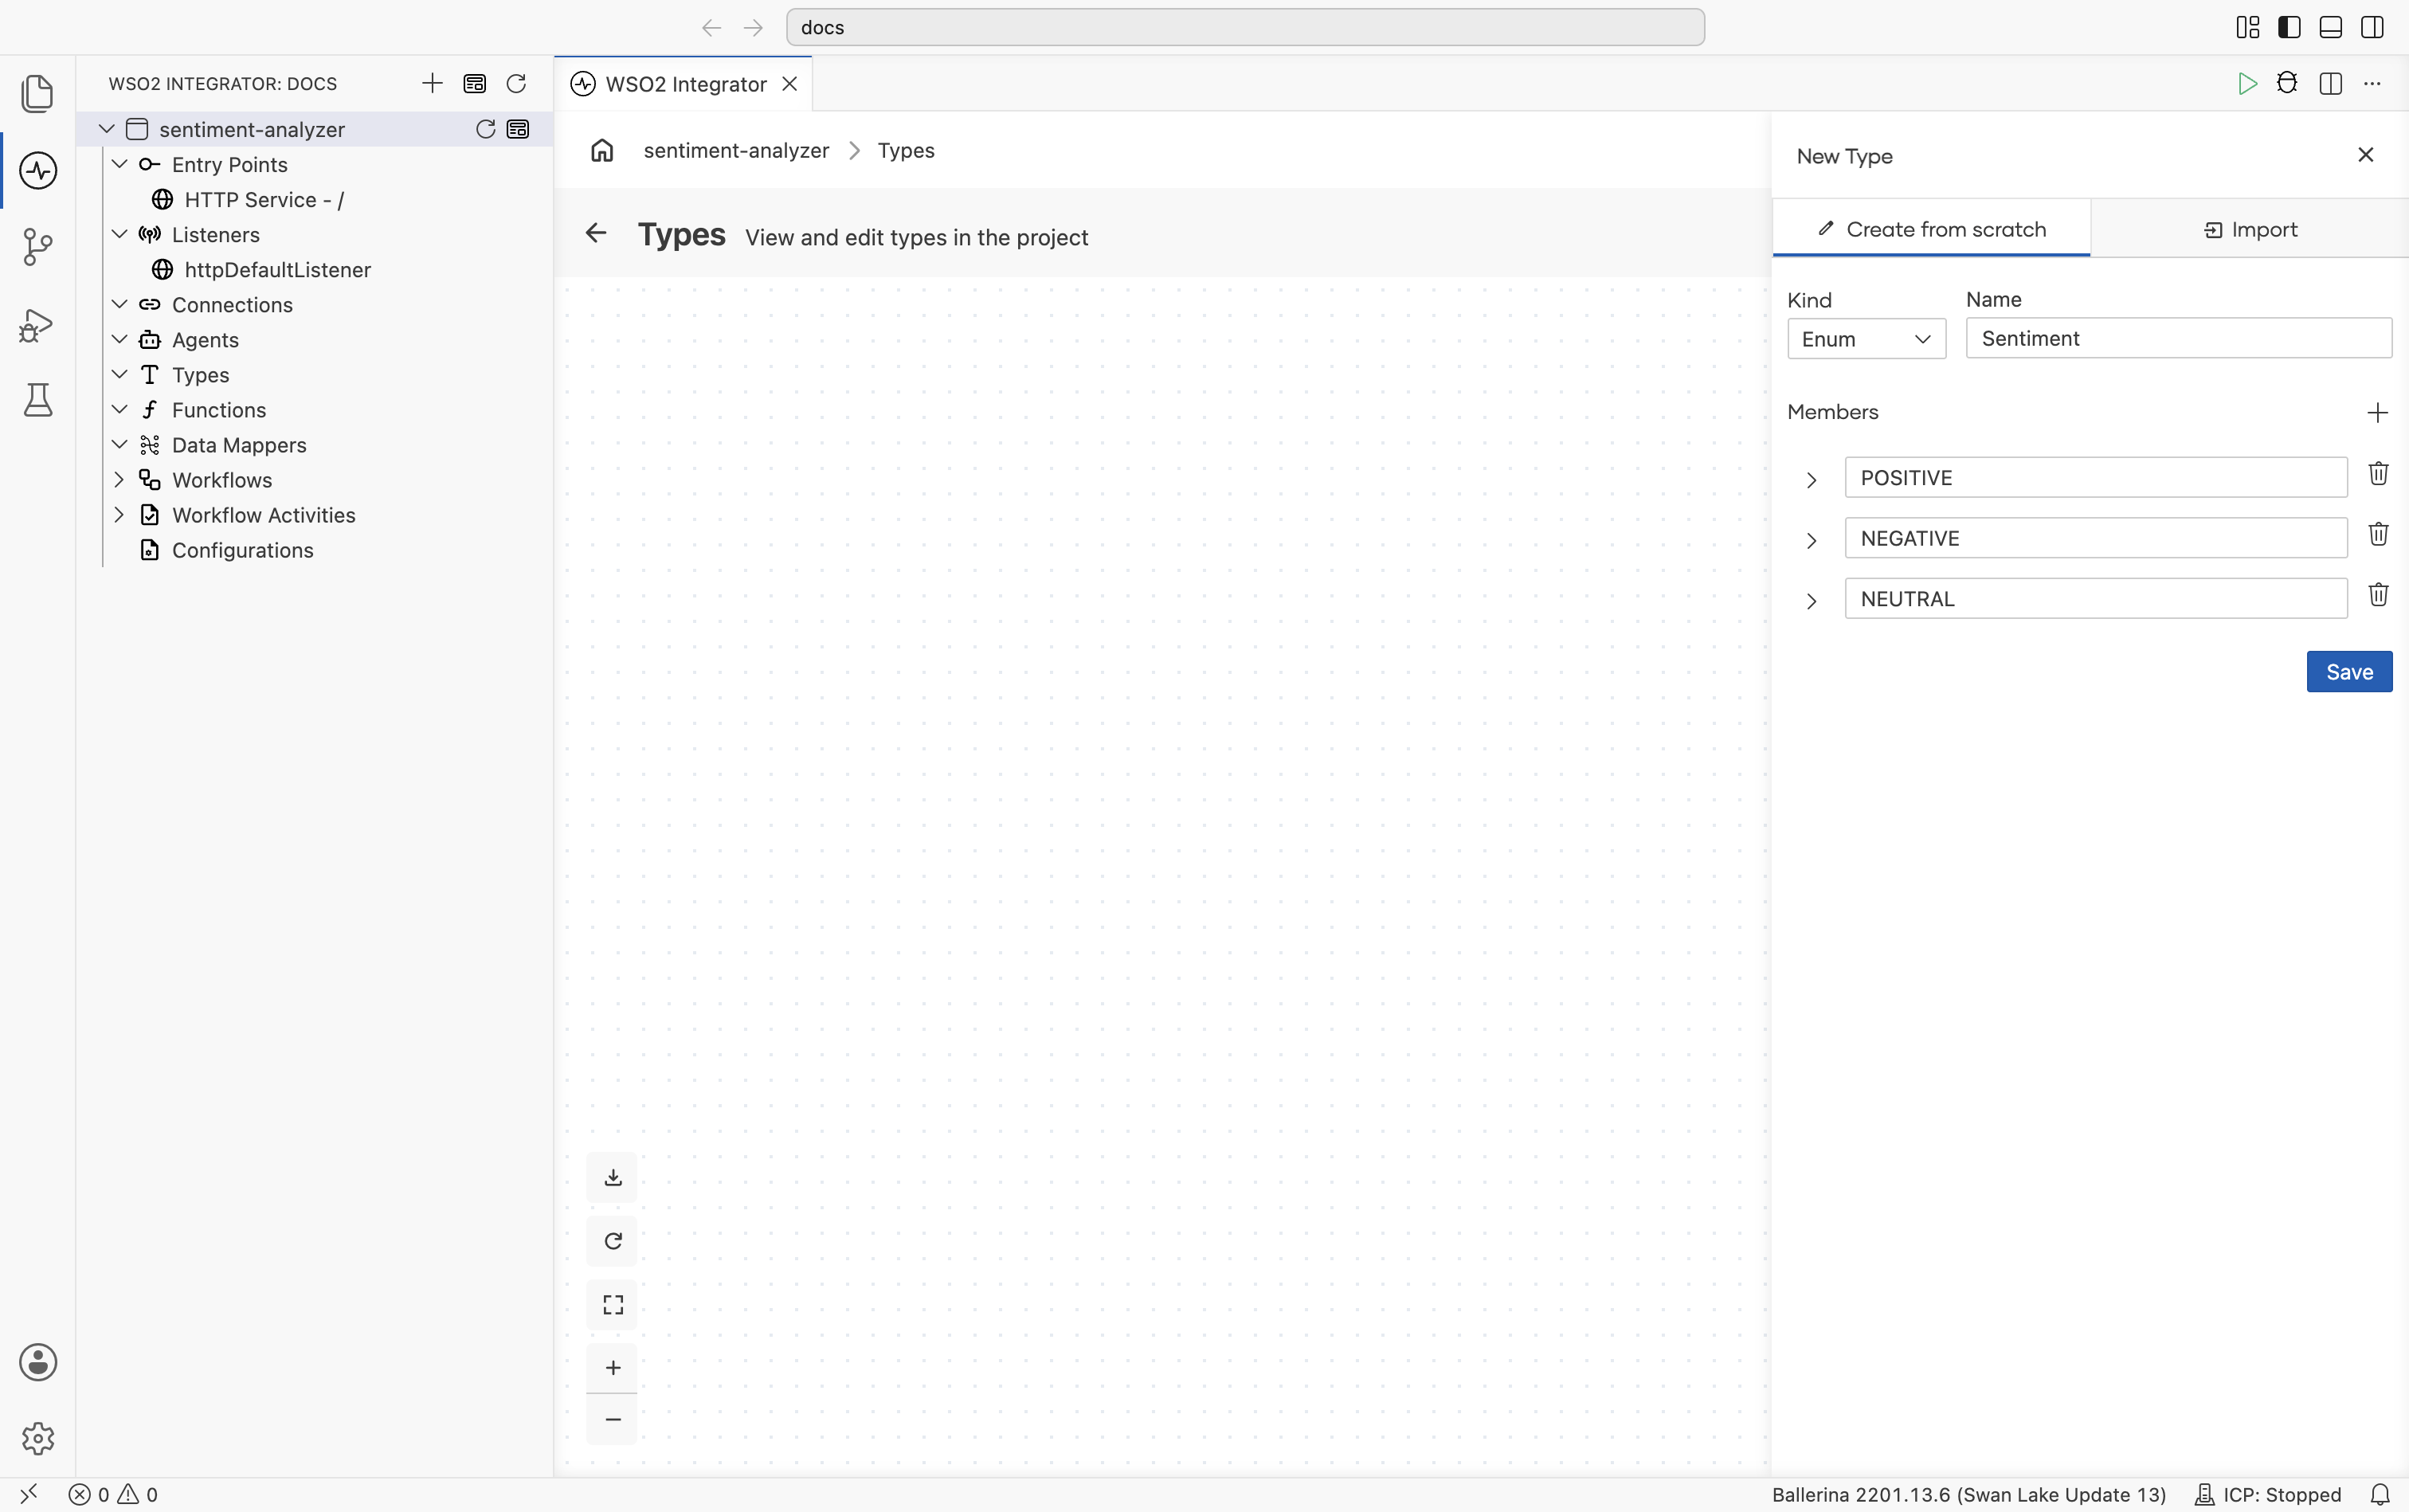This screenshot has width=2409, height=1512.
Task: Open the Explorer icon in activity bar
Action: (x=38, y=94)
